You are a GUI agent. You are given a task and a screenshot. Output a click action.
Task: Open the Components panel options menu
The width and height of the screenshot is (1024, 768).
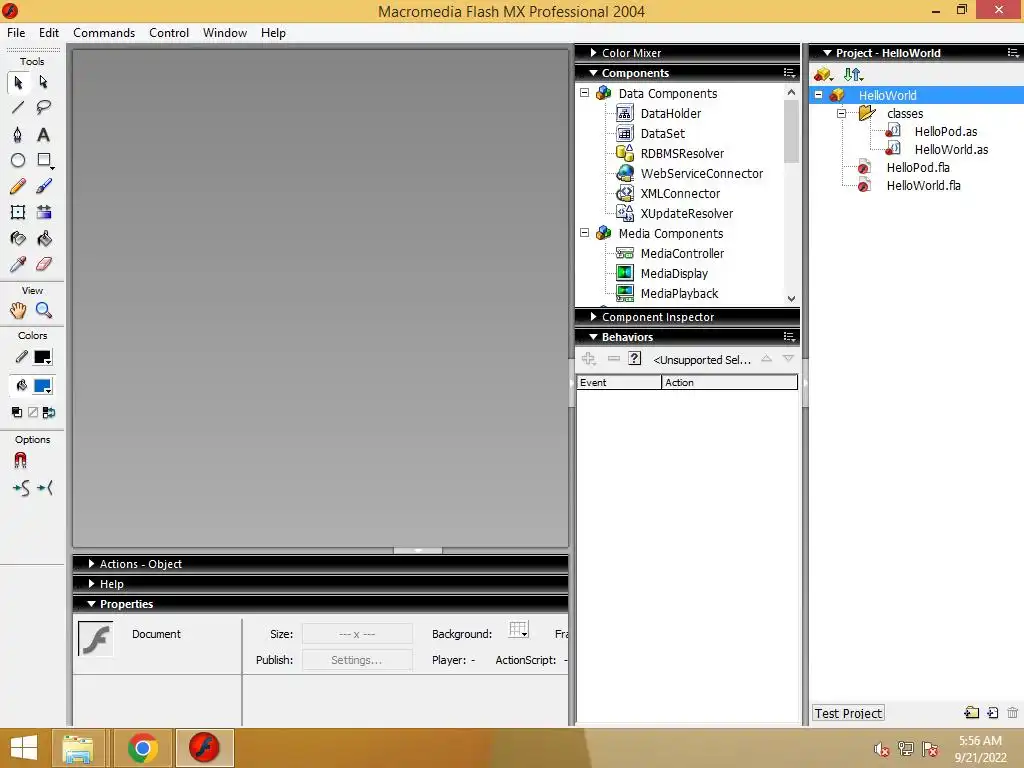[x=789, y=73]
